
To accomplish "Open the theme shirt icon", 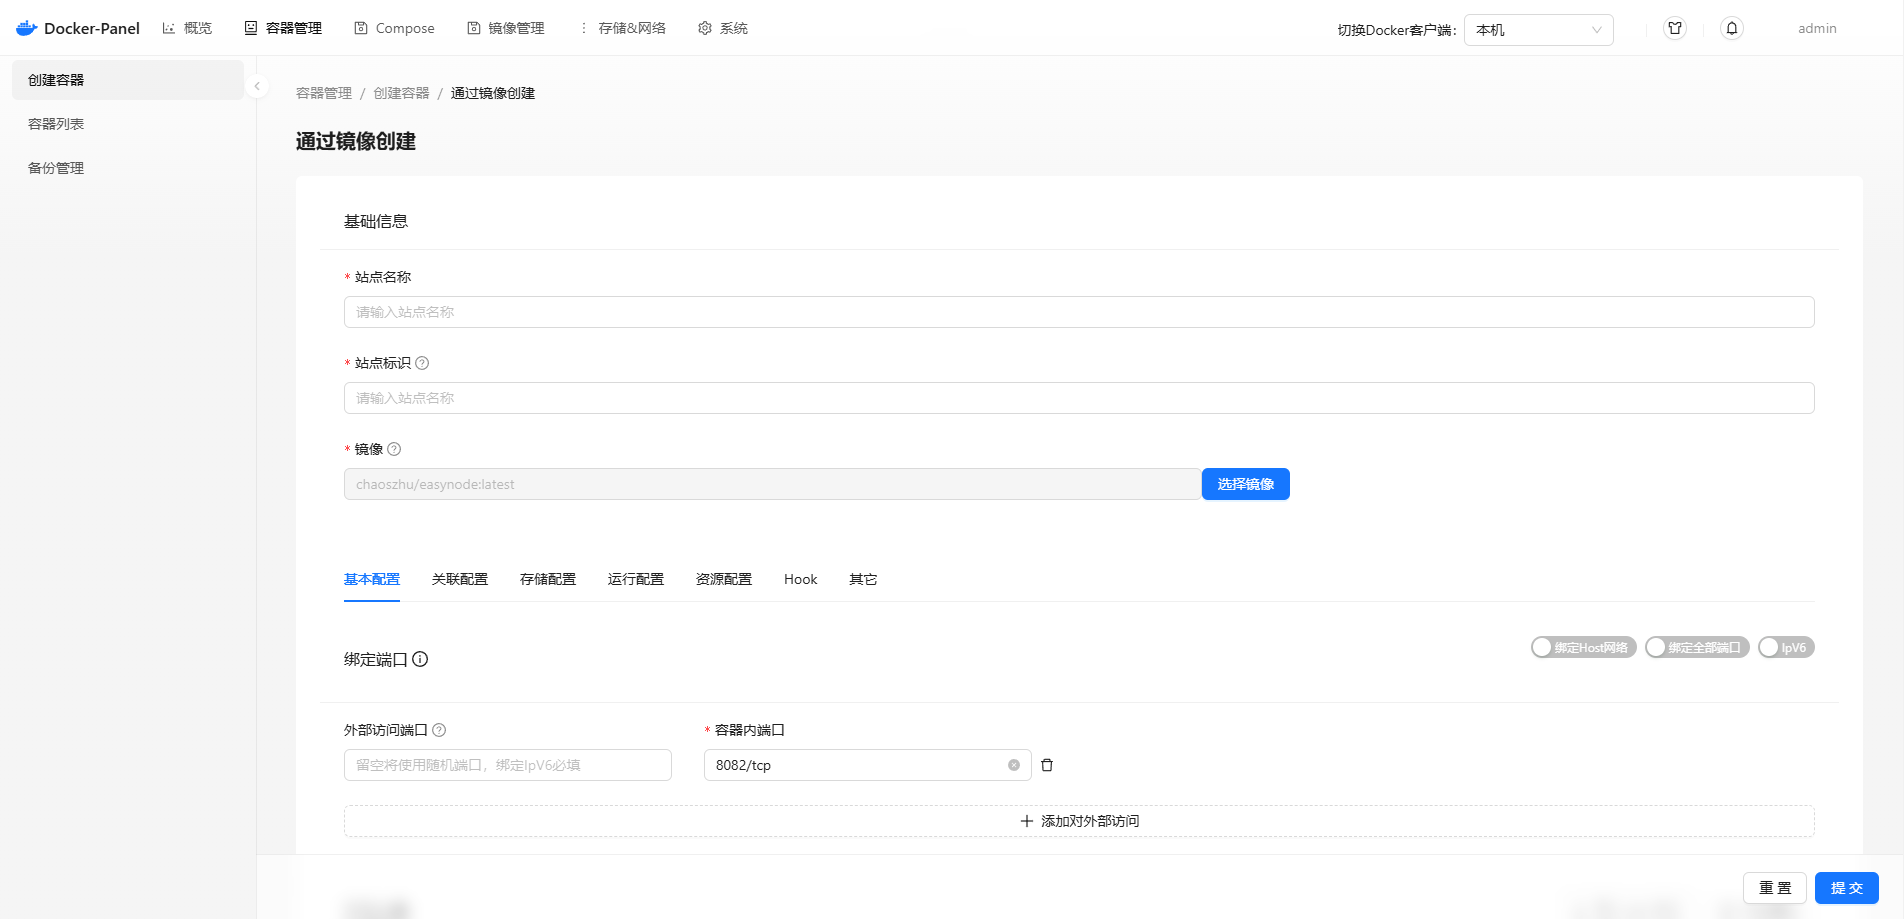I will pyautogui.click(x=1675, y=28).
